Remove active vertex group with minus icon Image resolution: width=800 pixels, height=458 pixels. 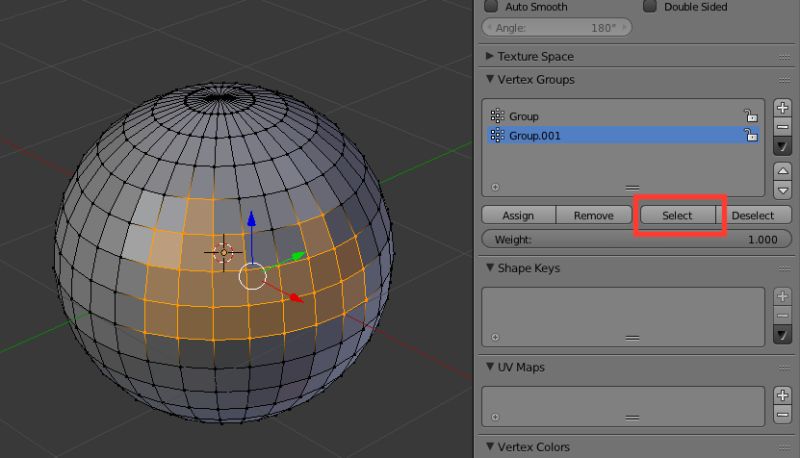(x=782, y=127)
